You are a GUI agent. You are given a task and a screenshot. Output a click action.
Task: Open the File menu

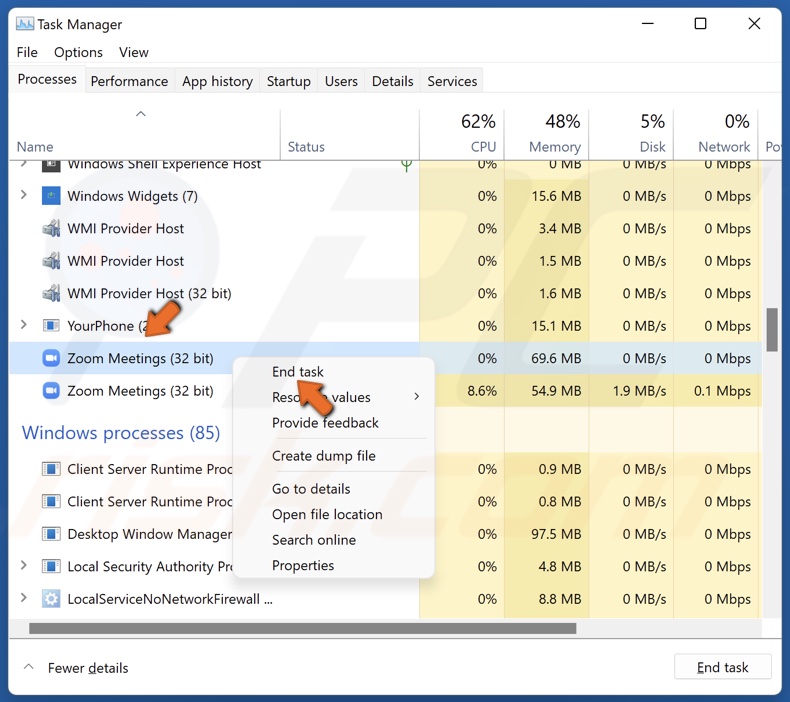[27, 52]
